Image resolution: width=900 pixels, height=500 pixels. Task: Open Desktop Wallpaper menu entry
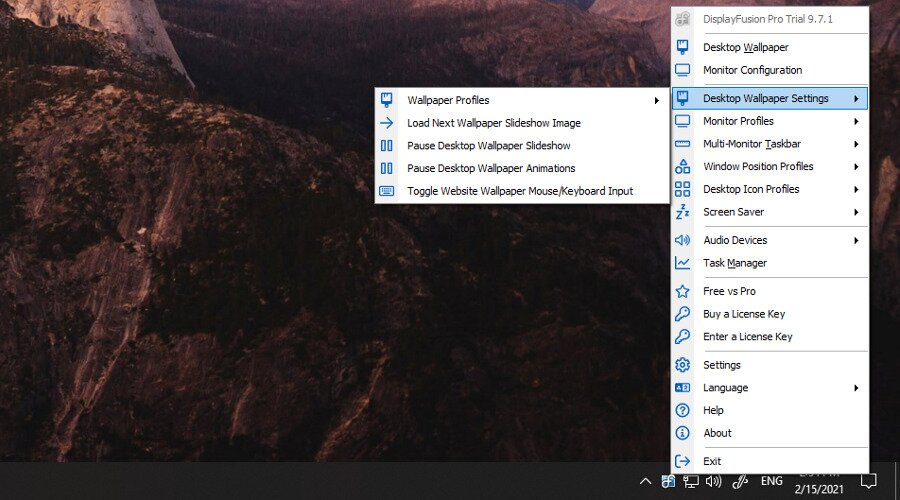[770, 47]
